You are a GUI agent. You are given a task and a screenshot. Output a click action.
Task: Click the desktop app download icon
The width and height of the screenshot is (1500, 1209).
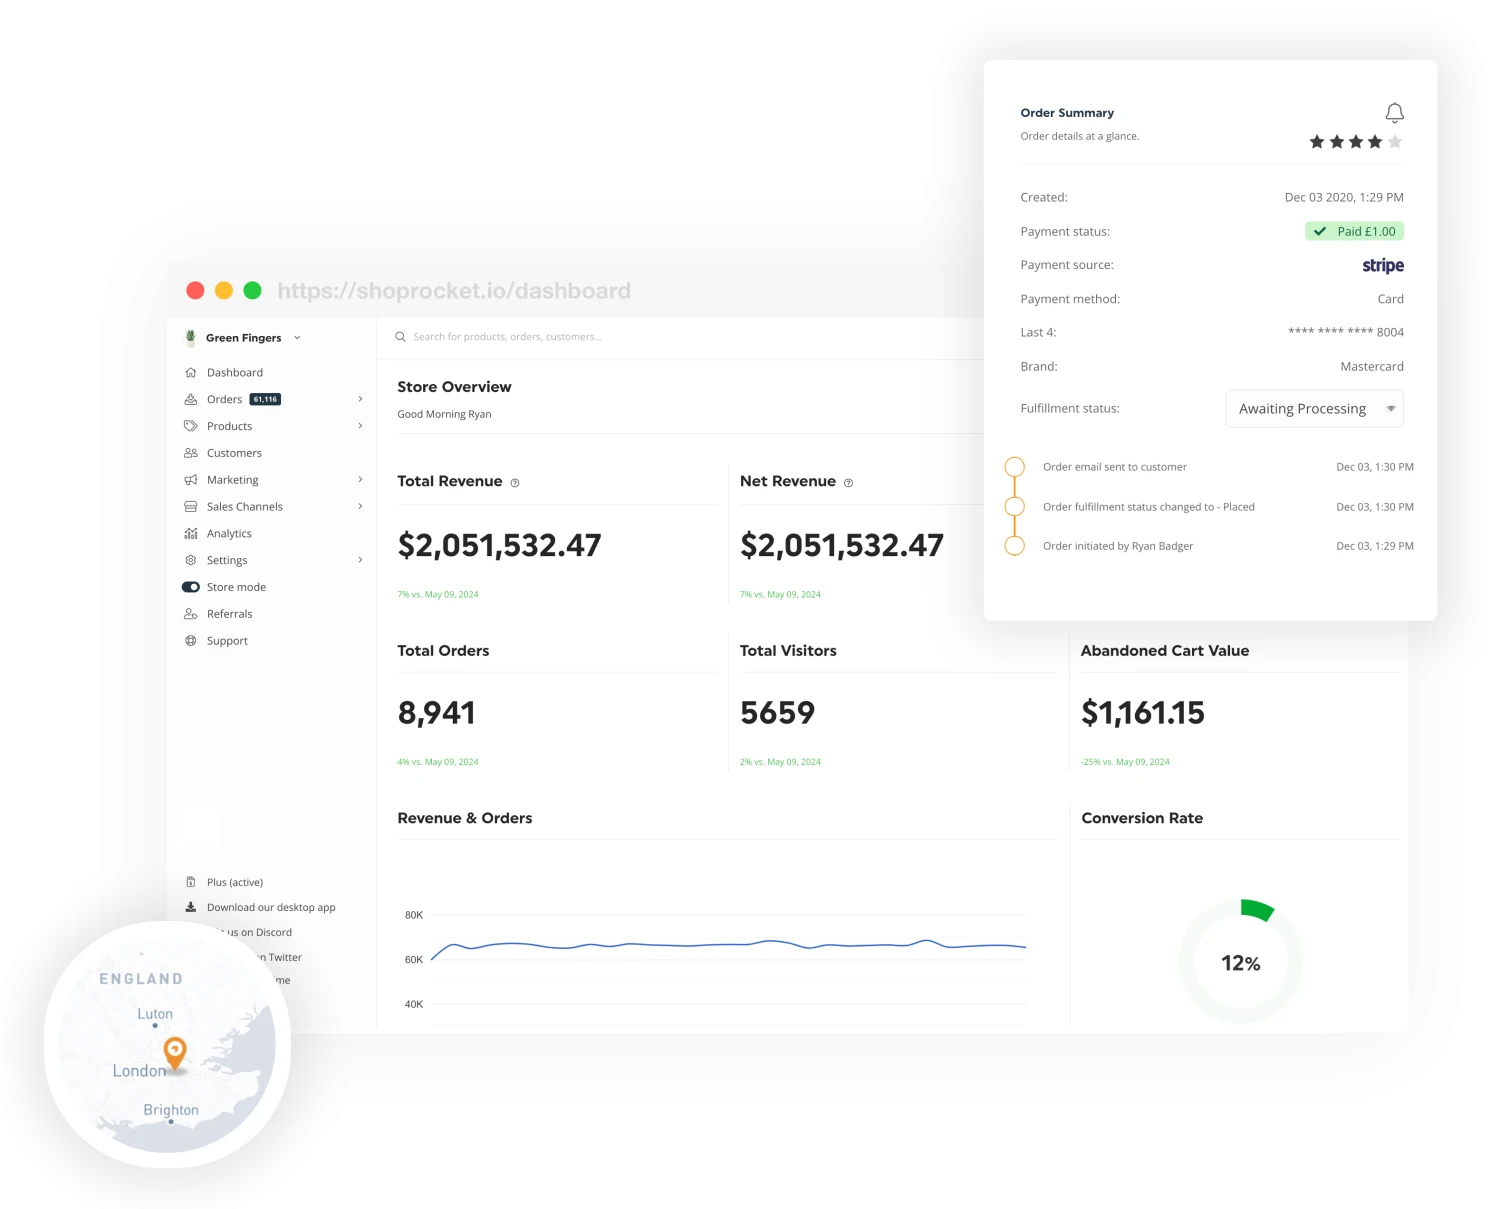click(191, 907)
